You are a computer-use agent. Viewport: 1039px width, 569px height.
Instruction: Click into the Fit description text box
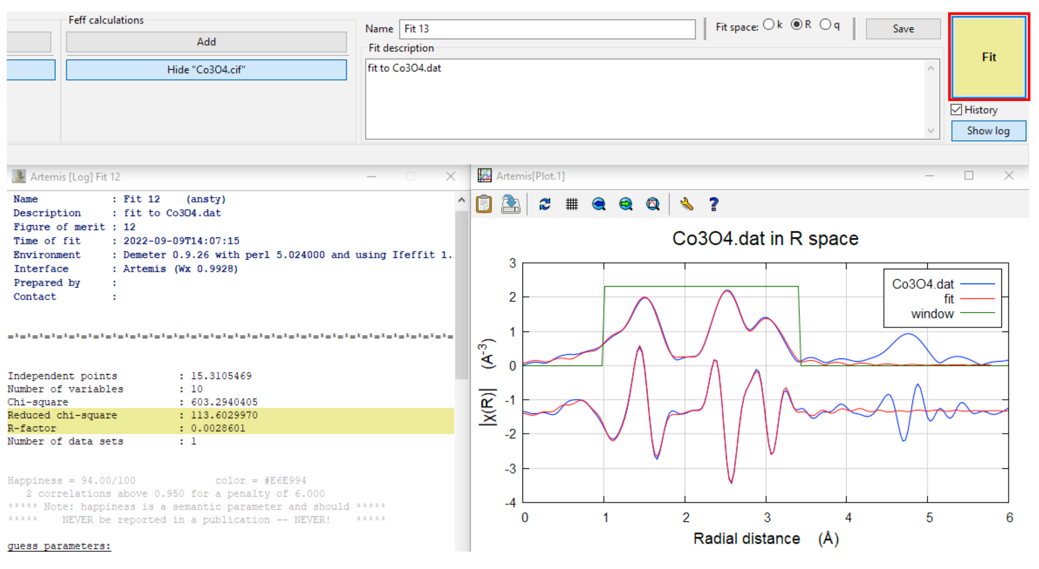643,99
